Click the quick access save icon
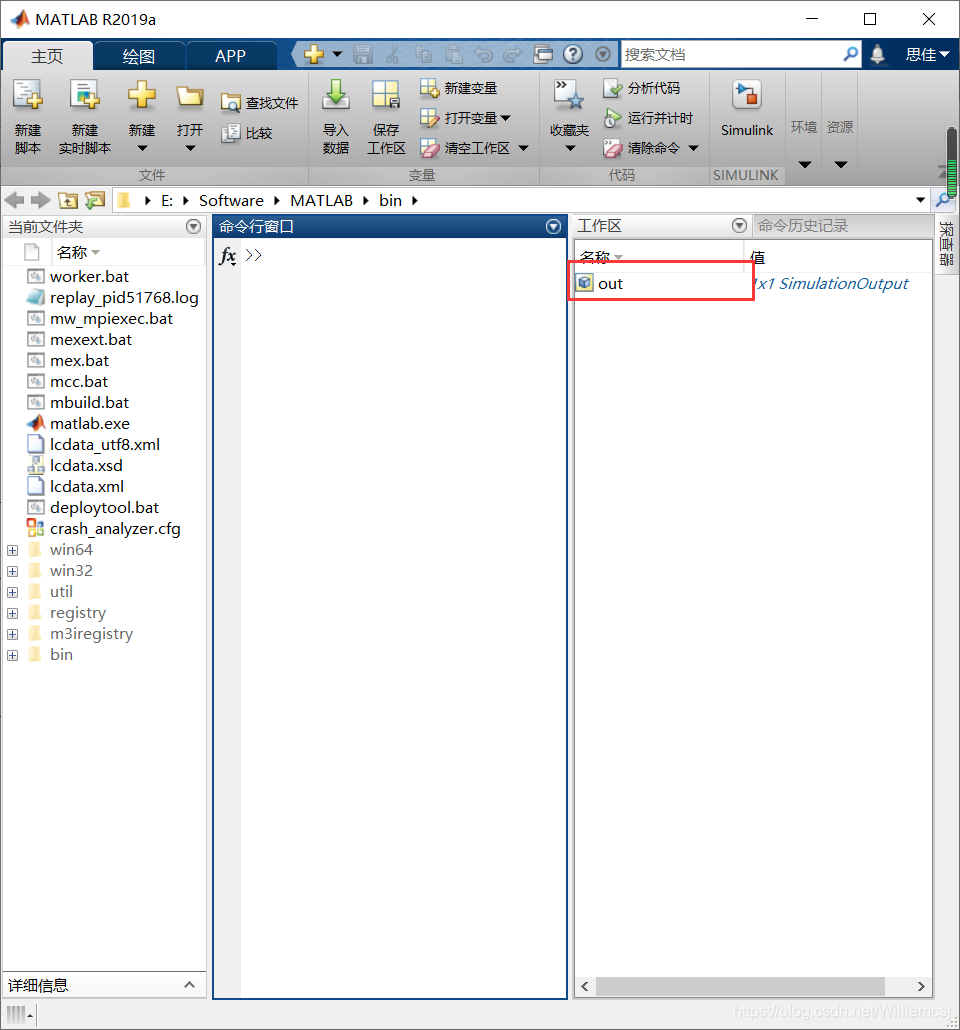The image size is (960, 1030). pyautogui.click(x=363, y=55)
